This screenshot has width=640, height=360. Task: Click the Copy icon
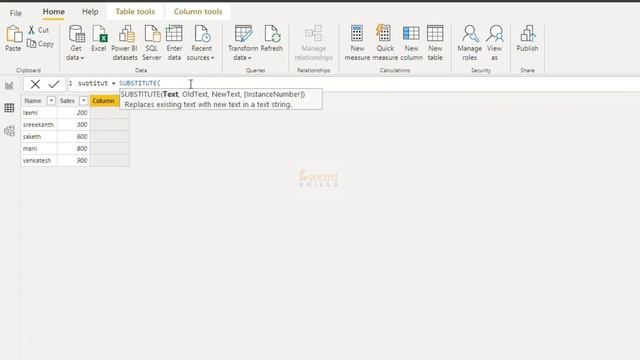coord(31,43)
